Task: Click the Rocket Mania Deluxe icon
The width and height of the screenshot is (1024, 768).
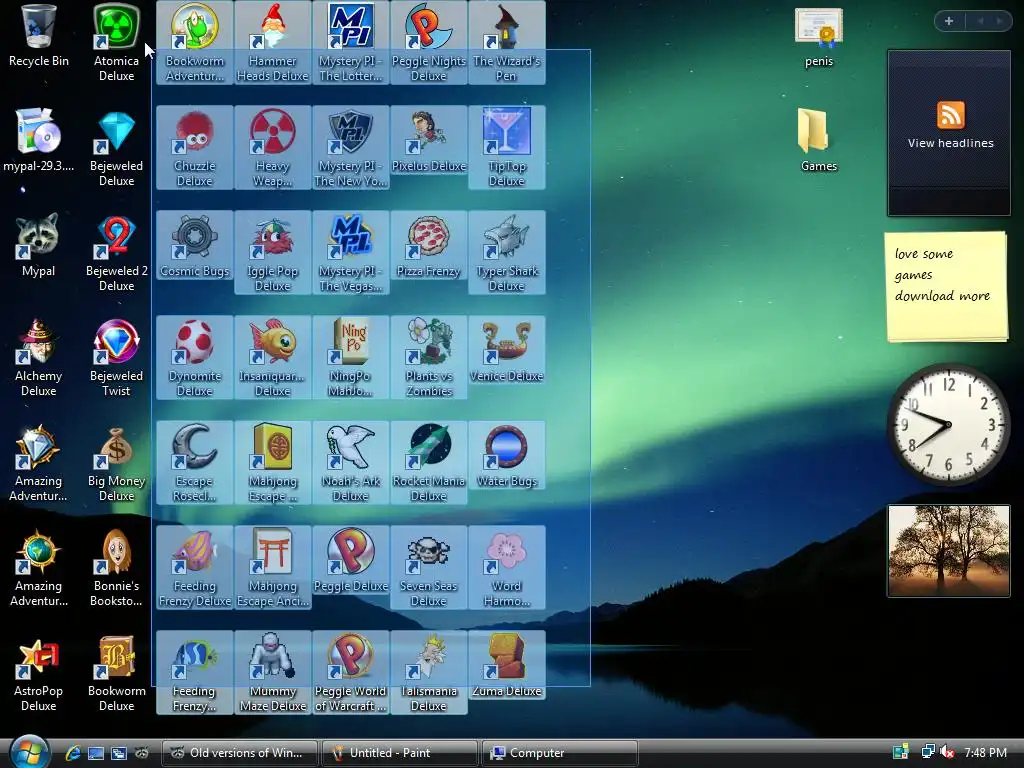Action: pos(428,463)
